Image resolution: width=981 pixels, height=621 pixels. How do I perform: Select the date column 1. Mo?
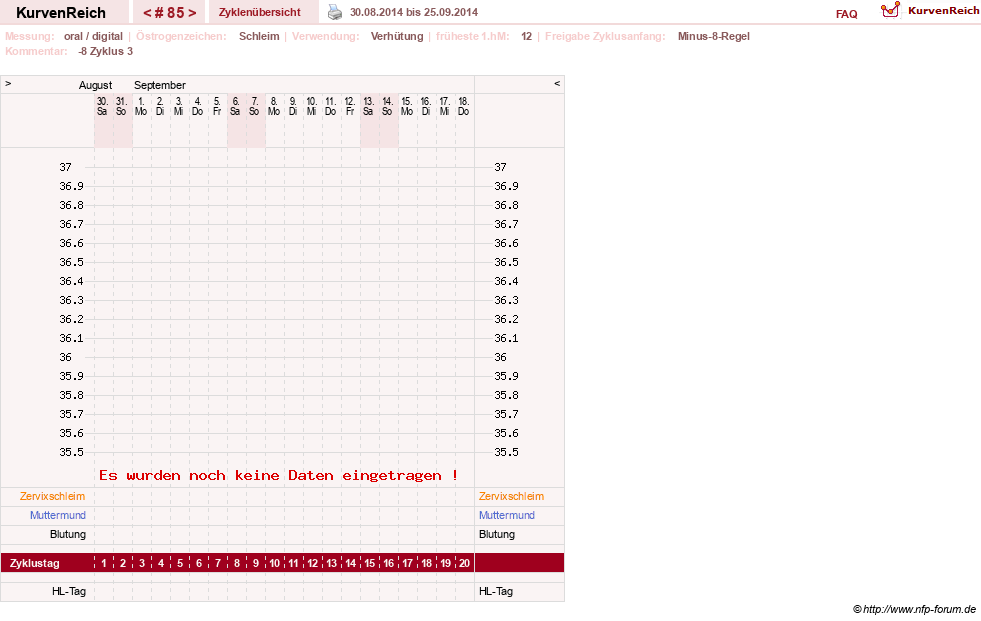click(141, 106)
